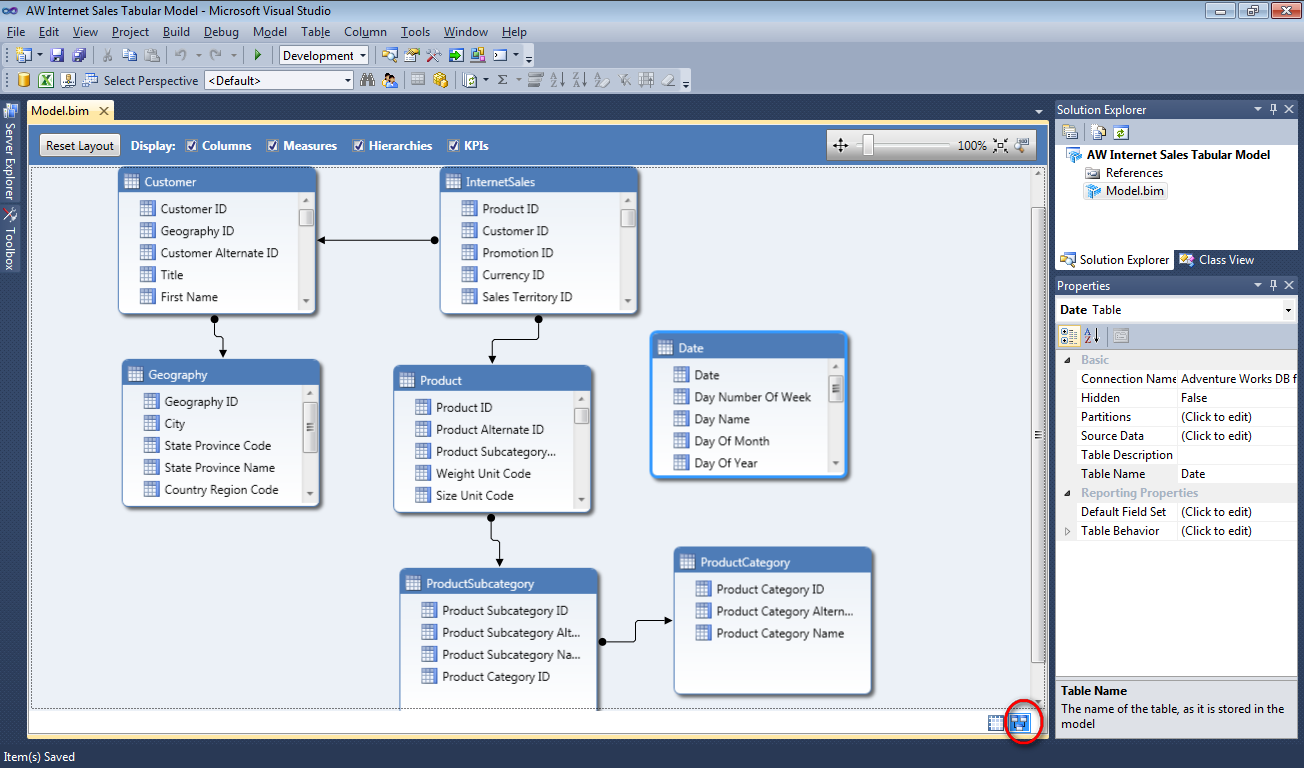Click Categorized icon in Properties panel

(x=1068, y=336)
